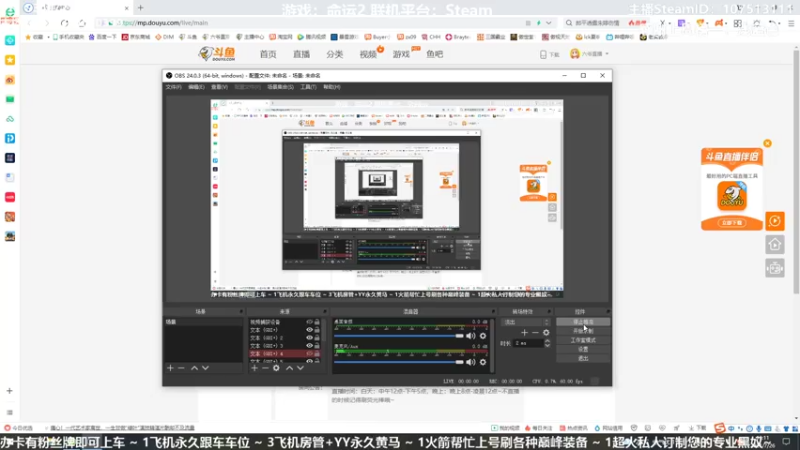The image size is (800, 450).
Task: Click the Douyu logo in the page header
Action: [217, 54]
